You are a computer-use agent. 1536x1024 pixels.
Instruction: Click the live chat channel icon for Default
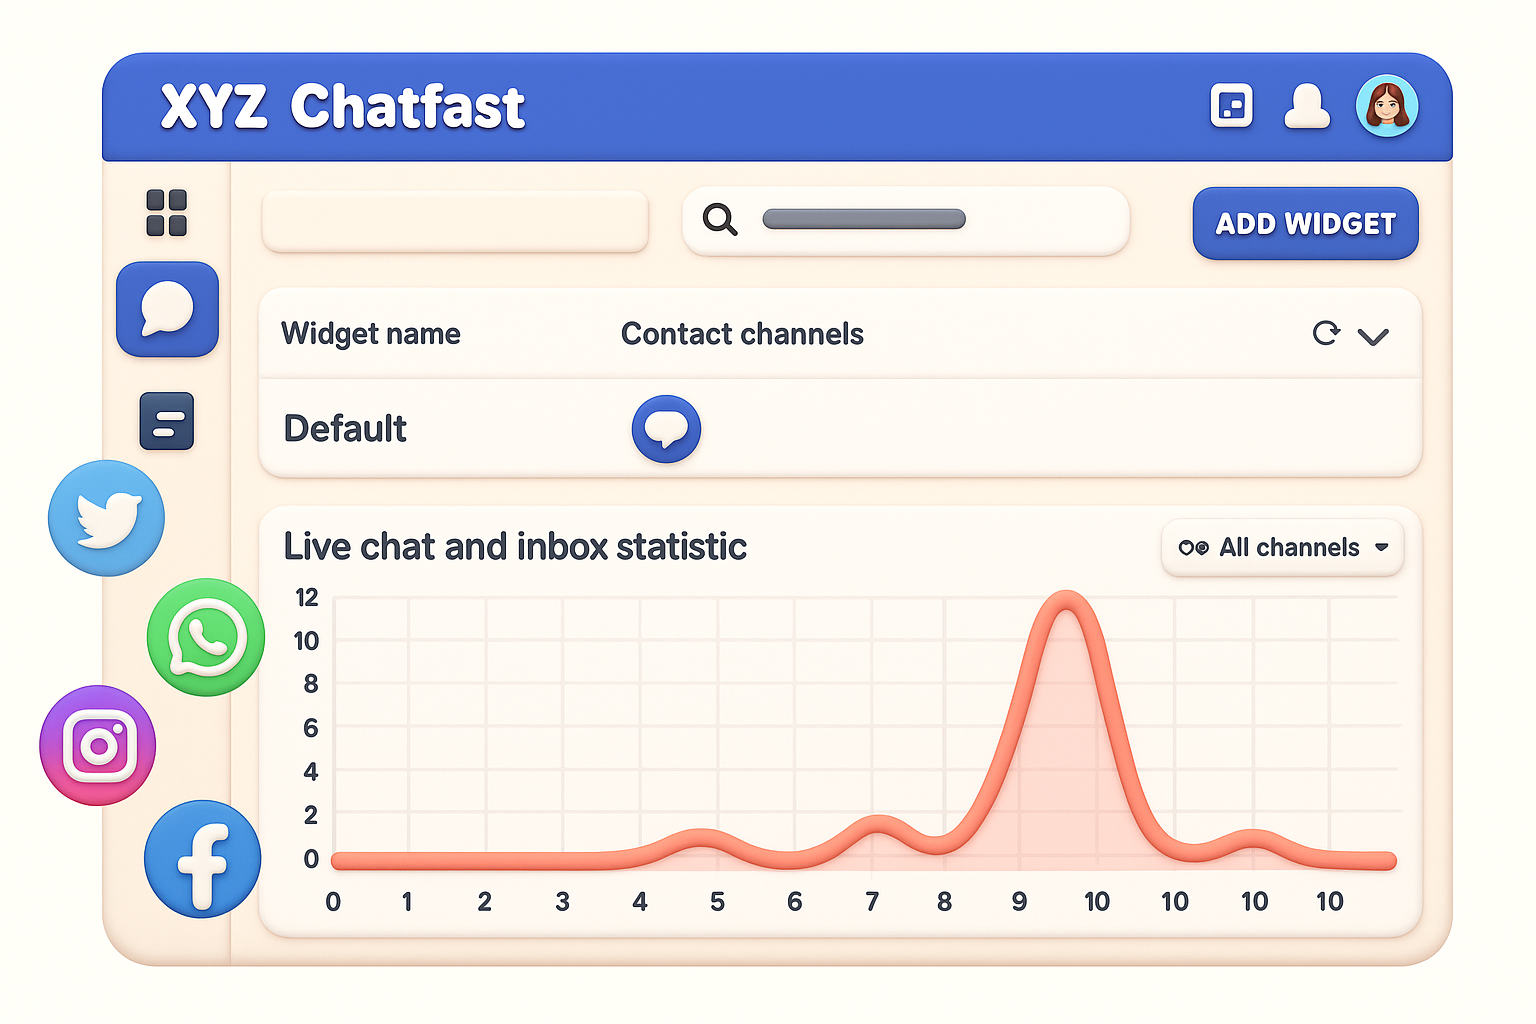[666, 429]
